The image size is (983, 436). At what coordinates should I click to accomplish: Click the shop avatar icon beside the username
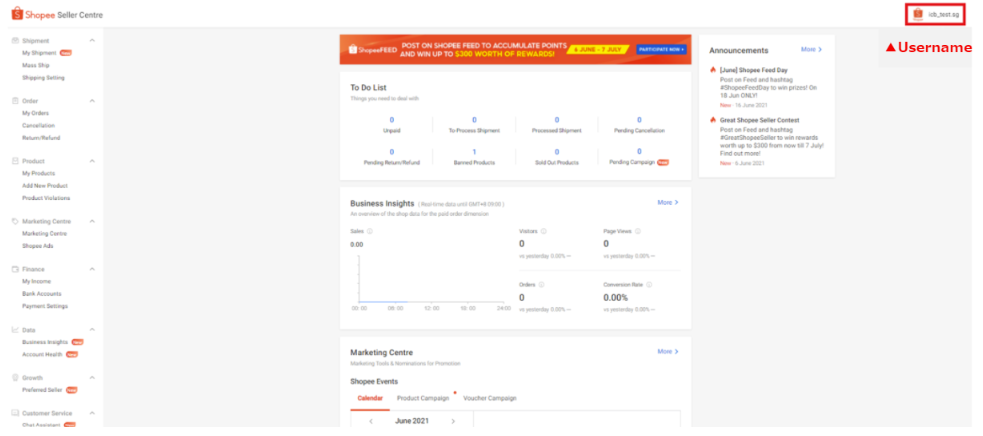(918, 14)
